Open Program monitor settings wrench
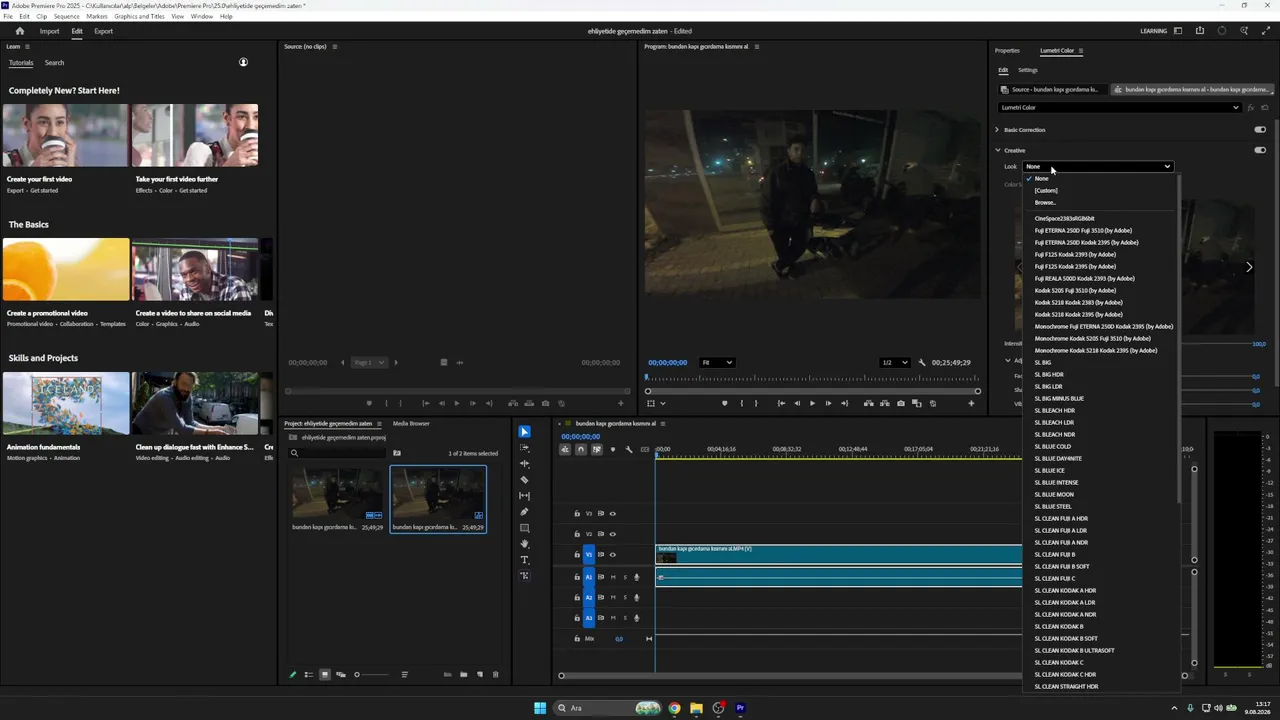1280x720 pixels. 922,362
